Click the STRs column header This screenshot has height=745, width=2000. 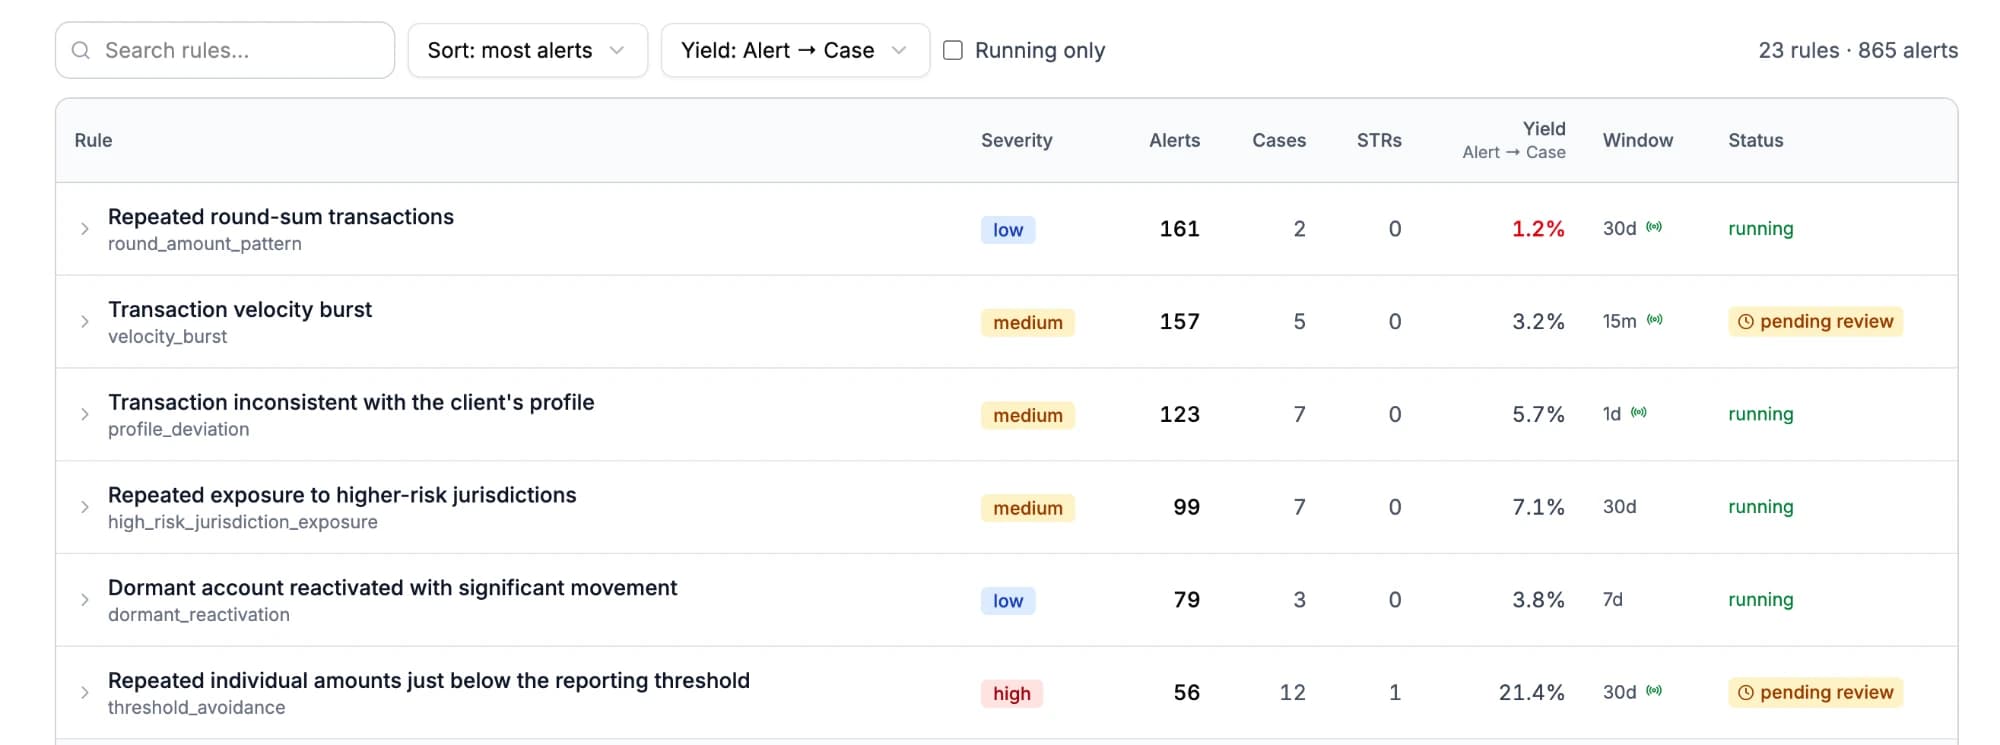coord(1379,140)
